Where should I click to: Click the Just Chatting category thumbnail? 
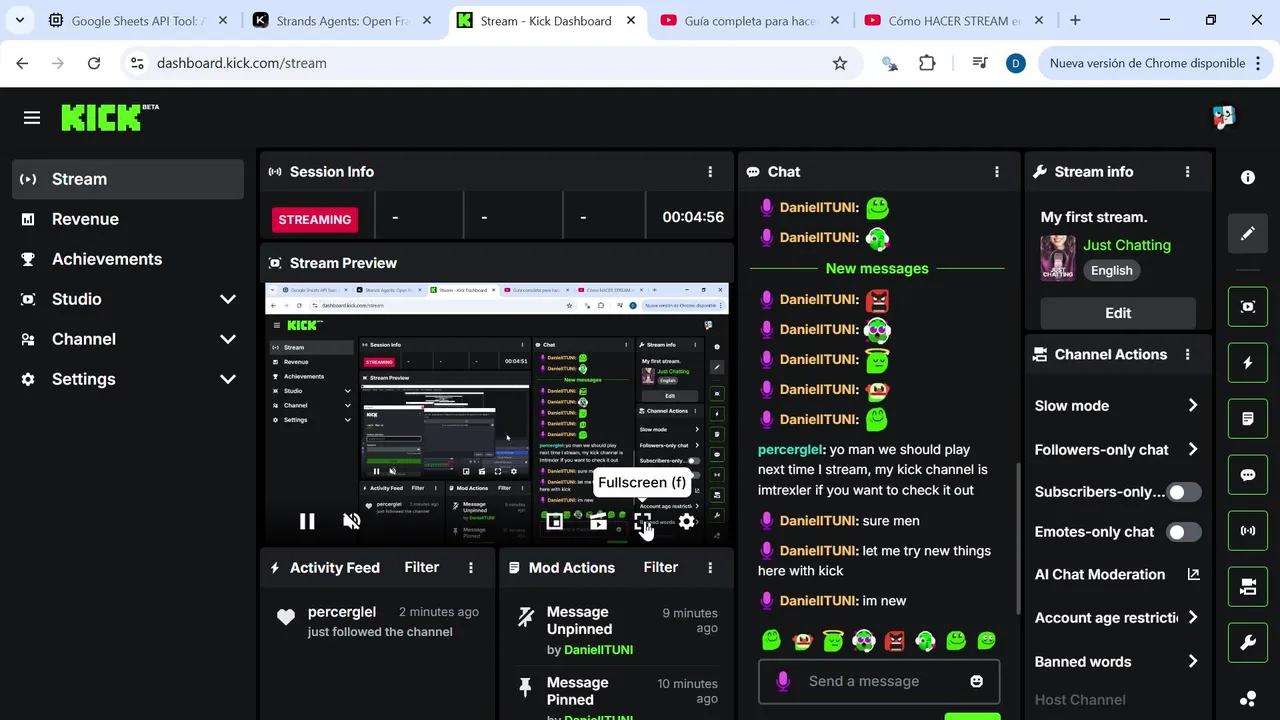tap(1058, 258)
